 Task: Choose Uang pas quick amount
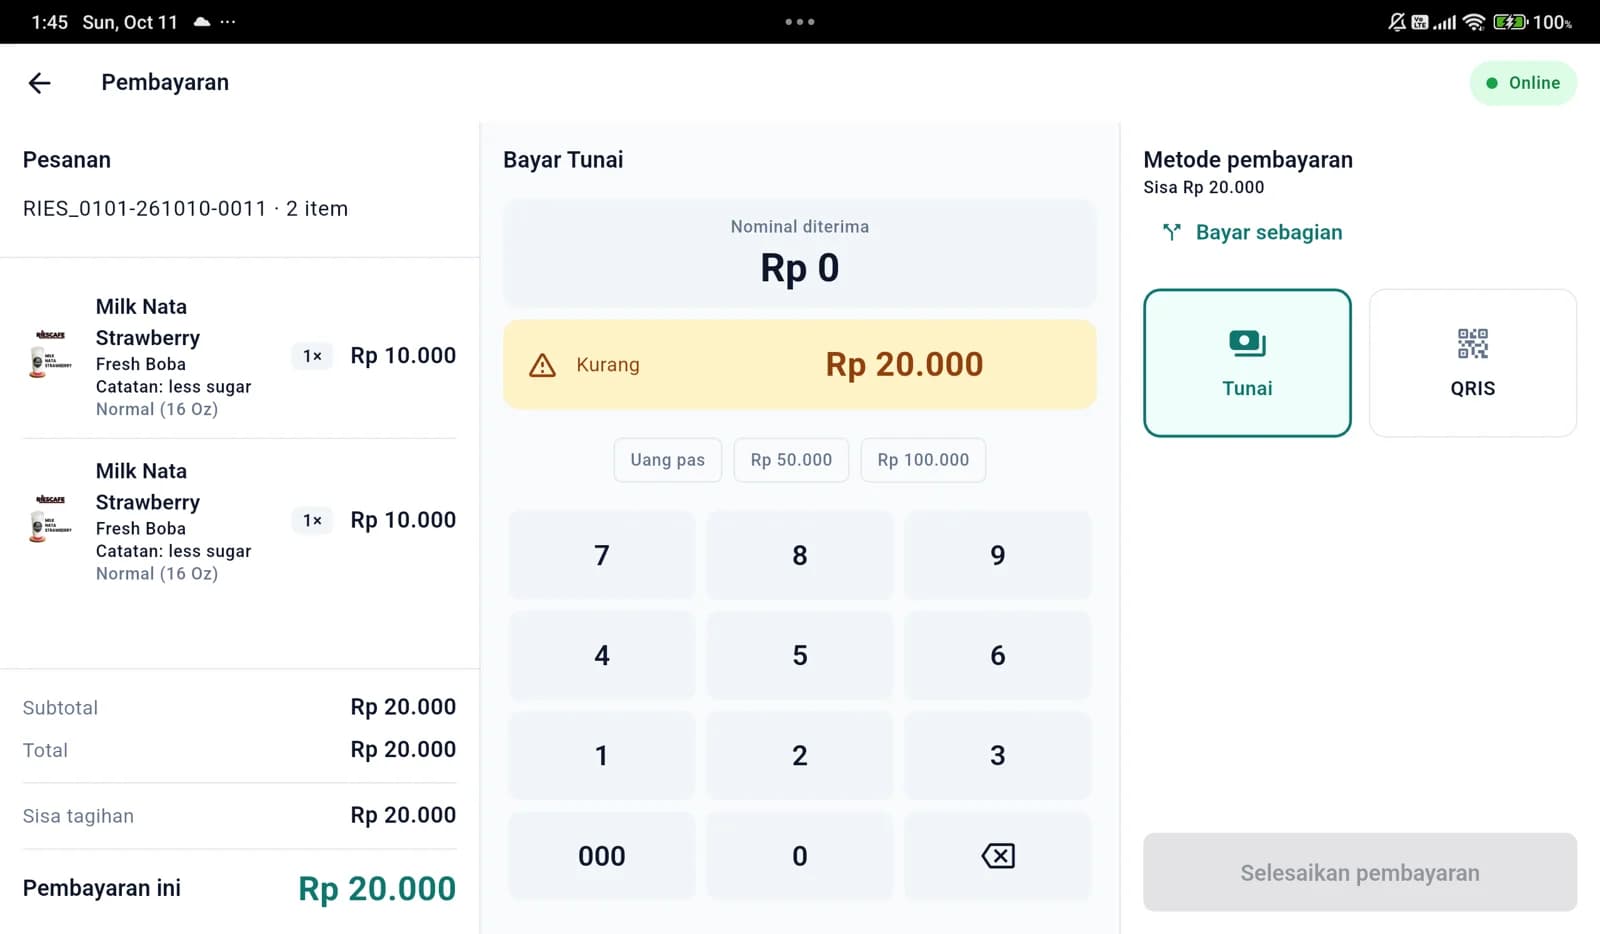[668, 460]
